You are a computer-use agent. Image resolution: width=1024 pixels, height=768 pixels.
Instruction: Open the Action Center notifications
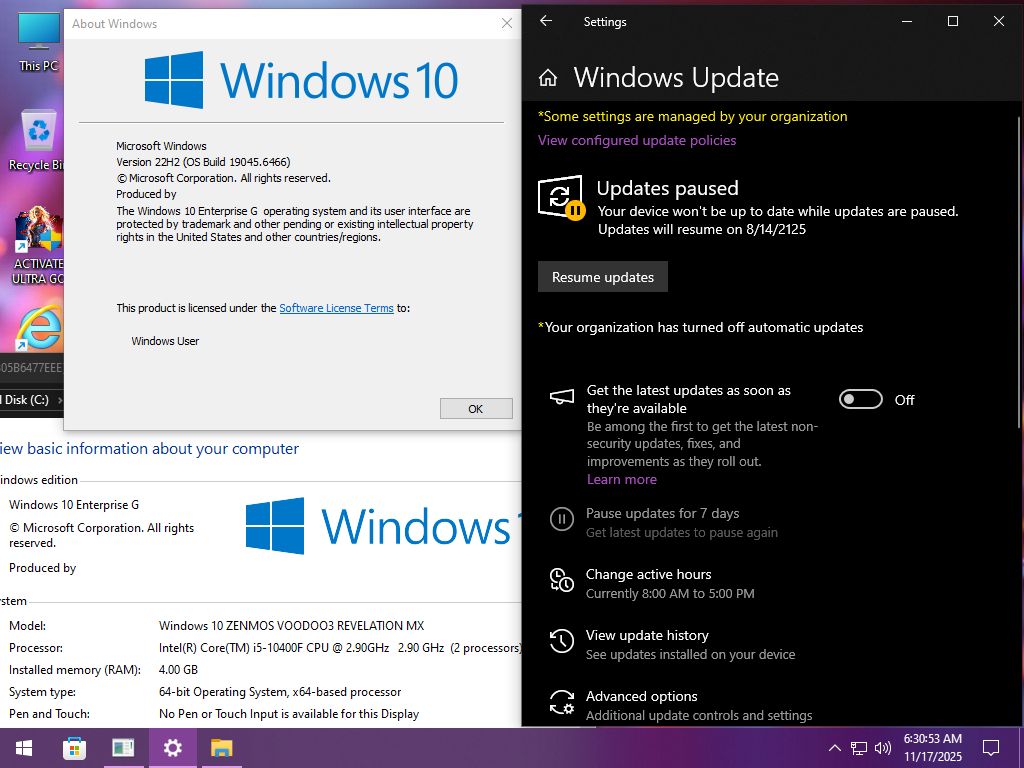tap(991, 748)
